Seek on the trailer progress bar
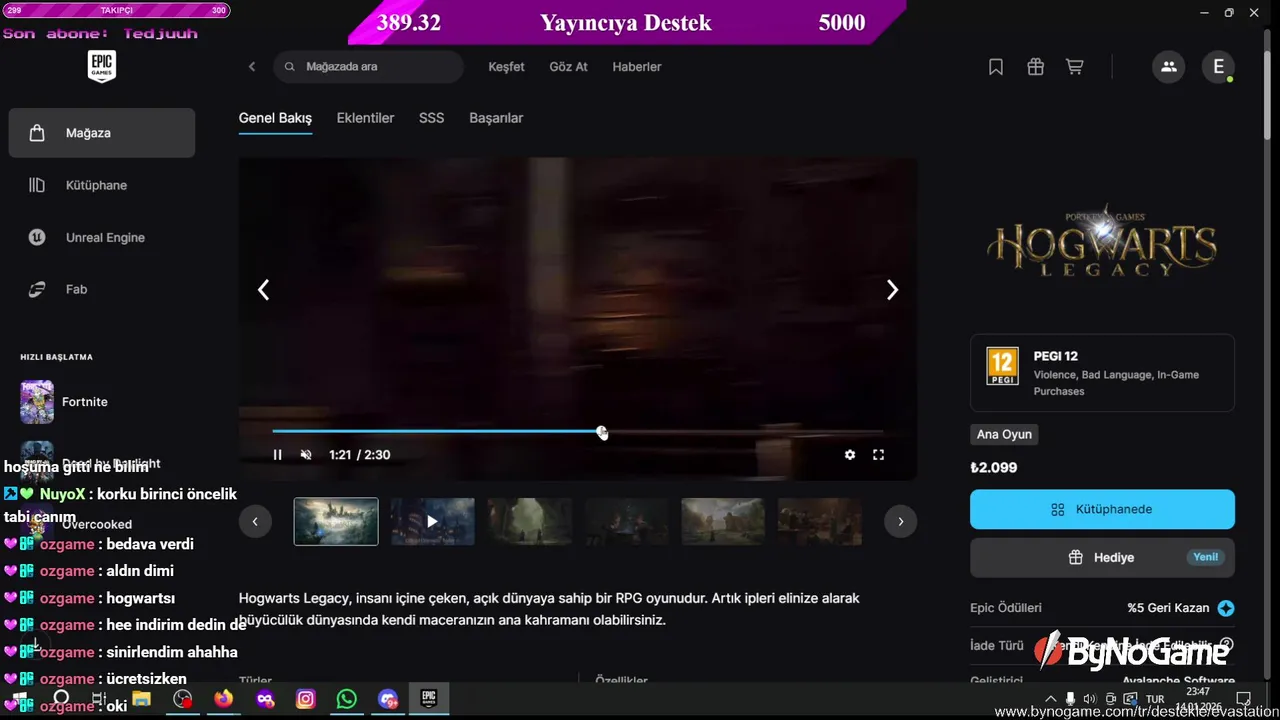This screenshot has width=1280, height=720. [x=577, y=431]
